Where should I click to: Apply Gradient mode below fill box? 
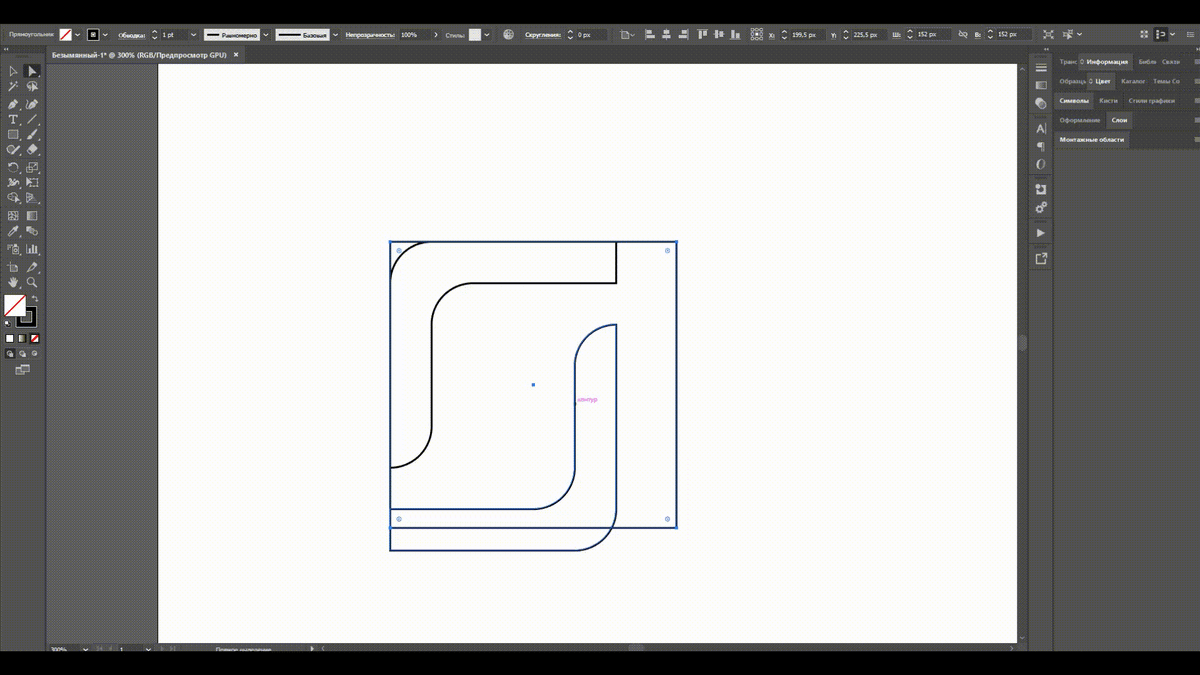coord(22,339)
